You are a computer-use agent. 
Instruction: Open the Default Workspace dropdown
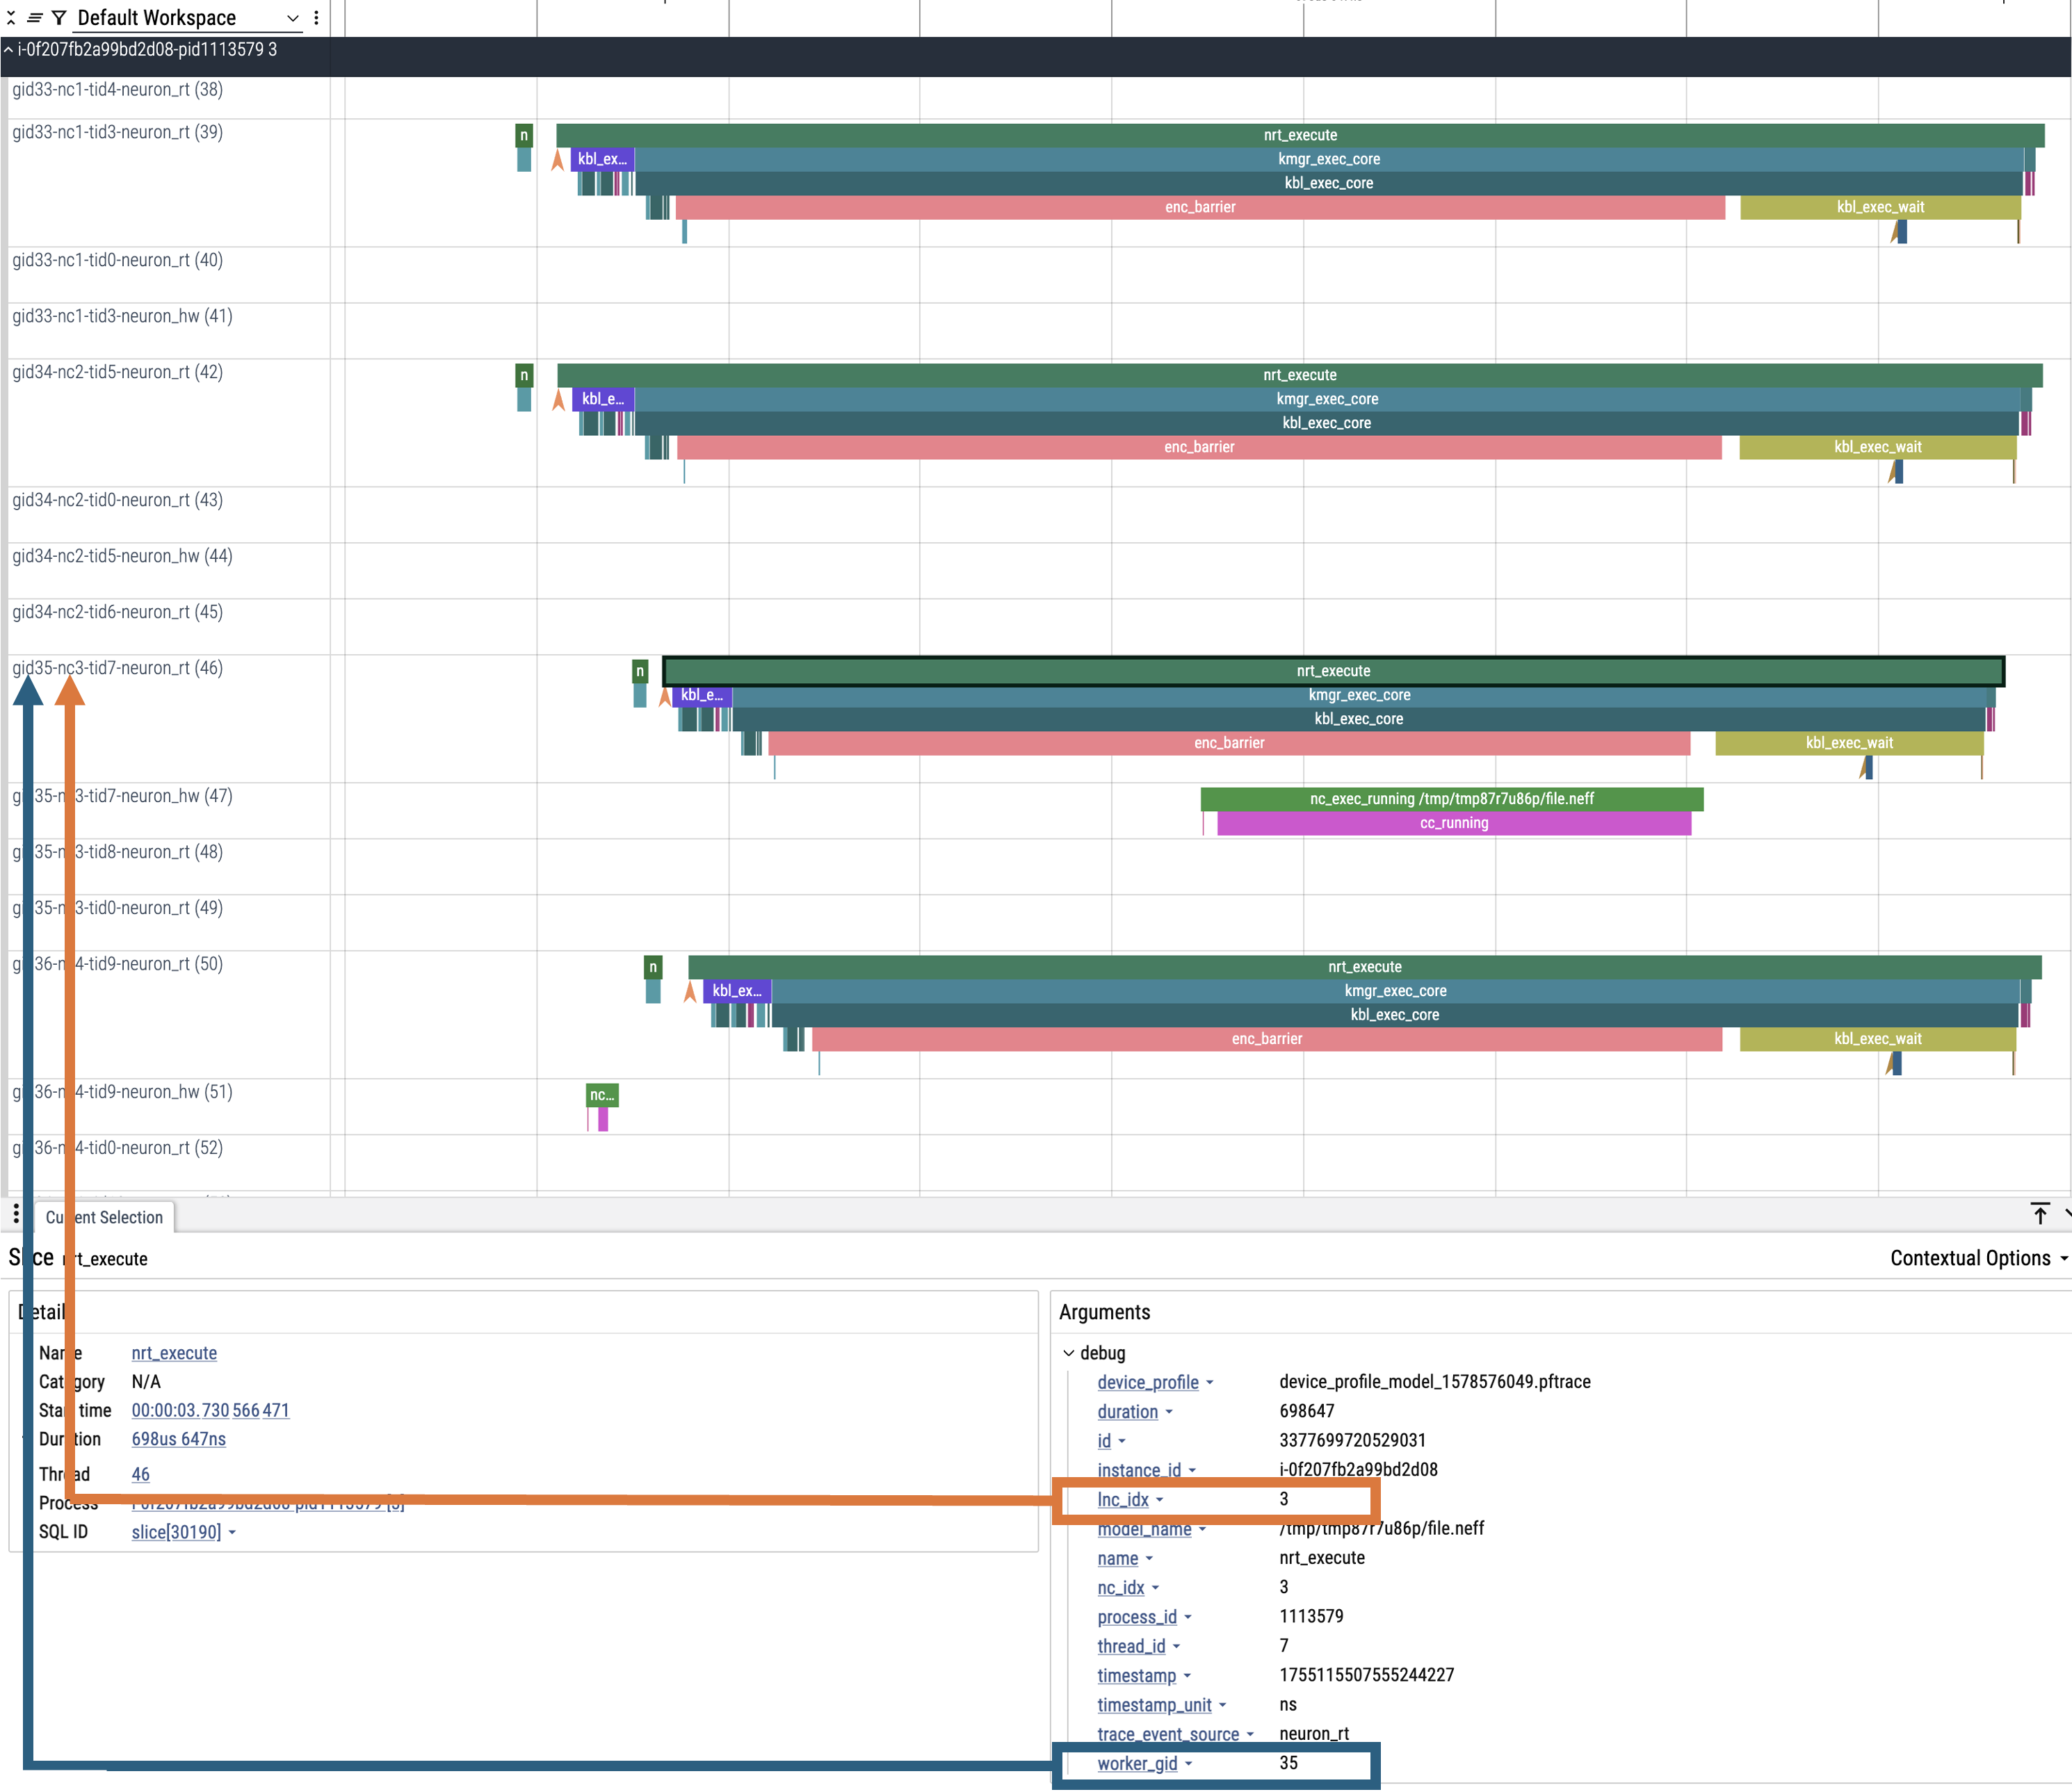pos(292,17)
